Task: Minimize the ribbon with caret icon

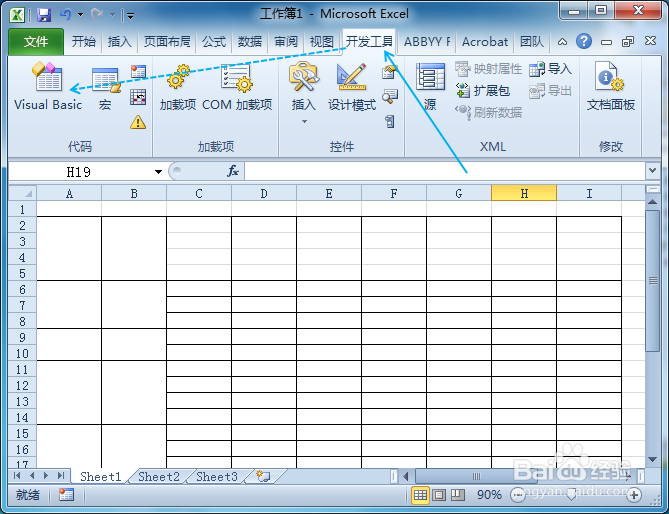Action: [563, 42]
